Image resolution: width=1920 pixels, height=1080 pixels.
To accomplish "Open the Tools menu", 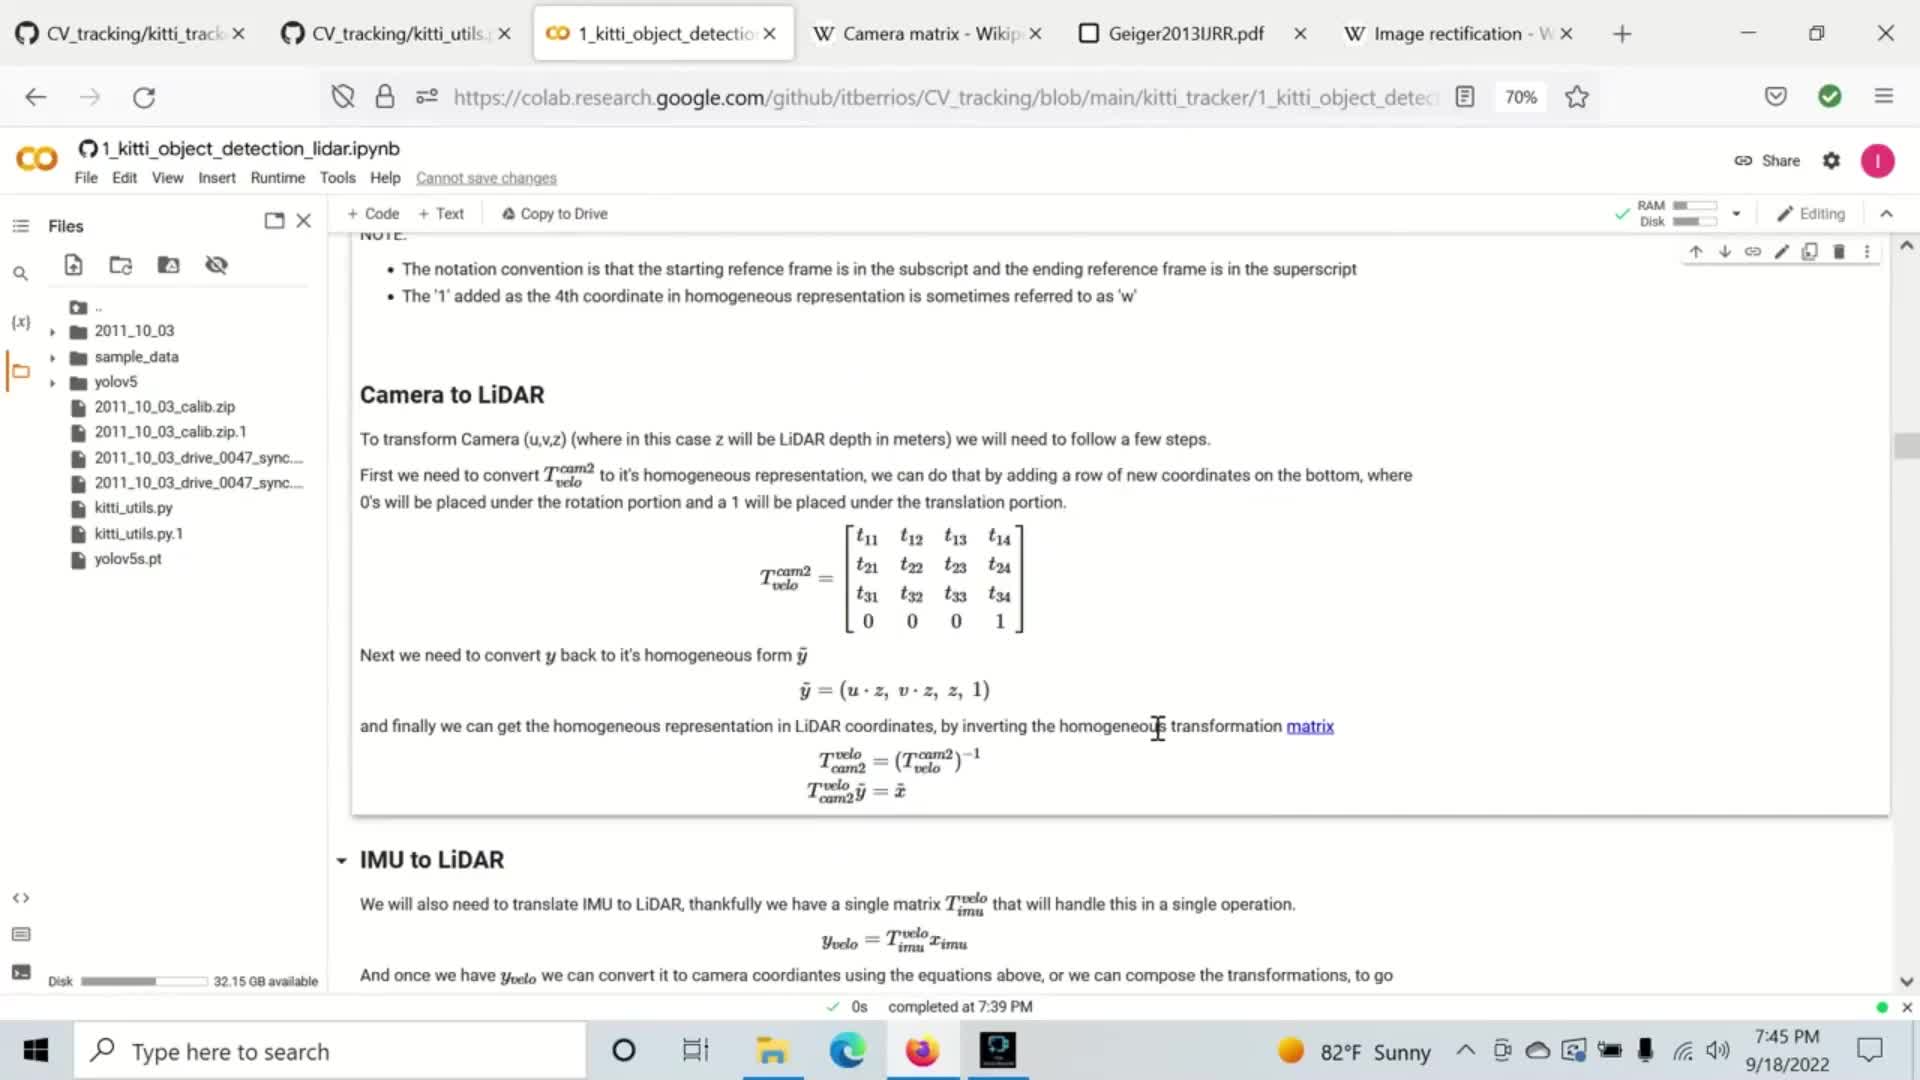I will click(x=338, y=177).
